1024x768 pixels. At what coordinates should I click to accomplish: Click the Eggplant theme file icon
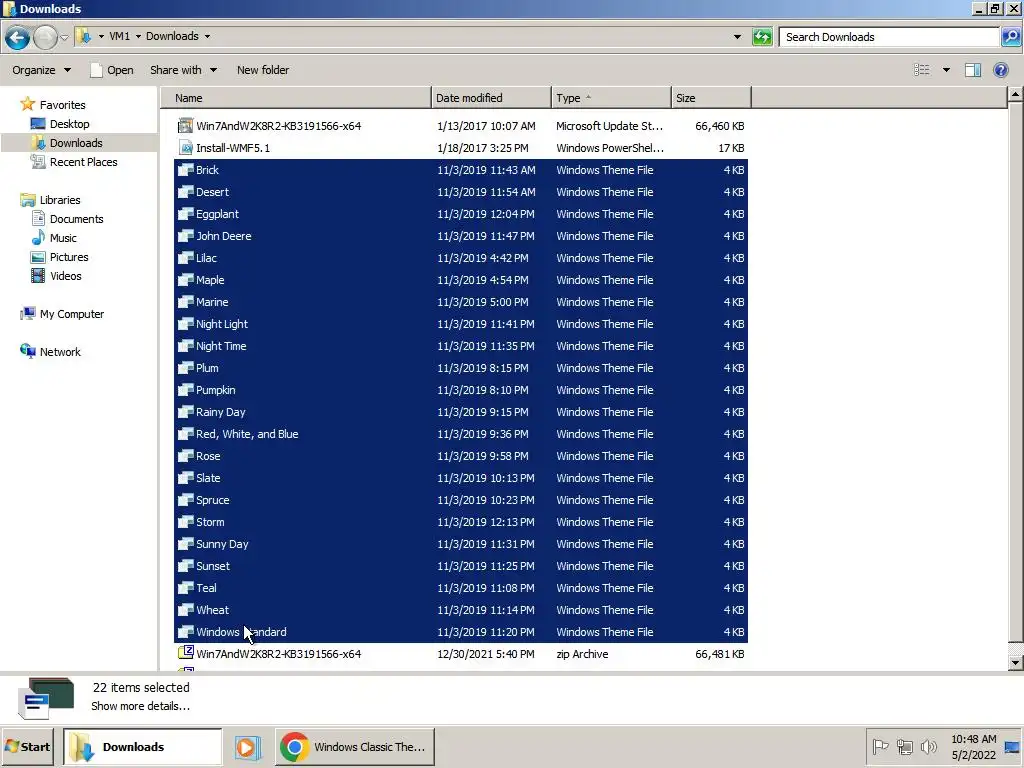[186, 214]
